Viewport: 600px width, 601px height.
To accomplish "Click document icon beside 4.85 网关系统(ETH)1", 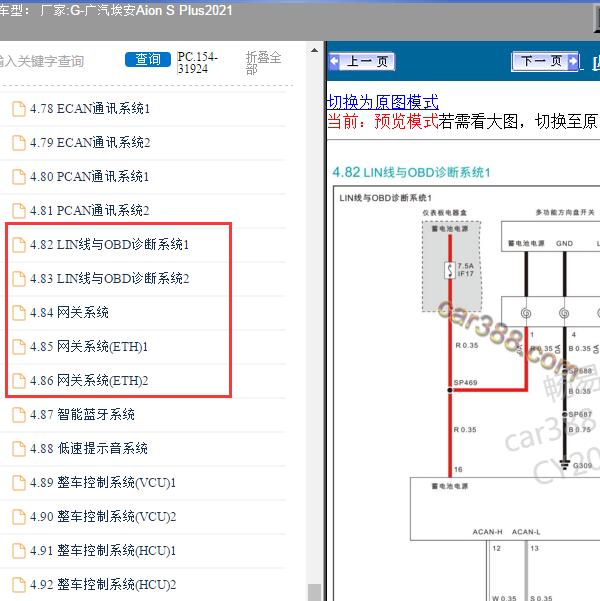I will [18, 346].
